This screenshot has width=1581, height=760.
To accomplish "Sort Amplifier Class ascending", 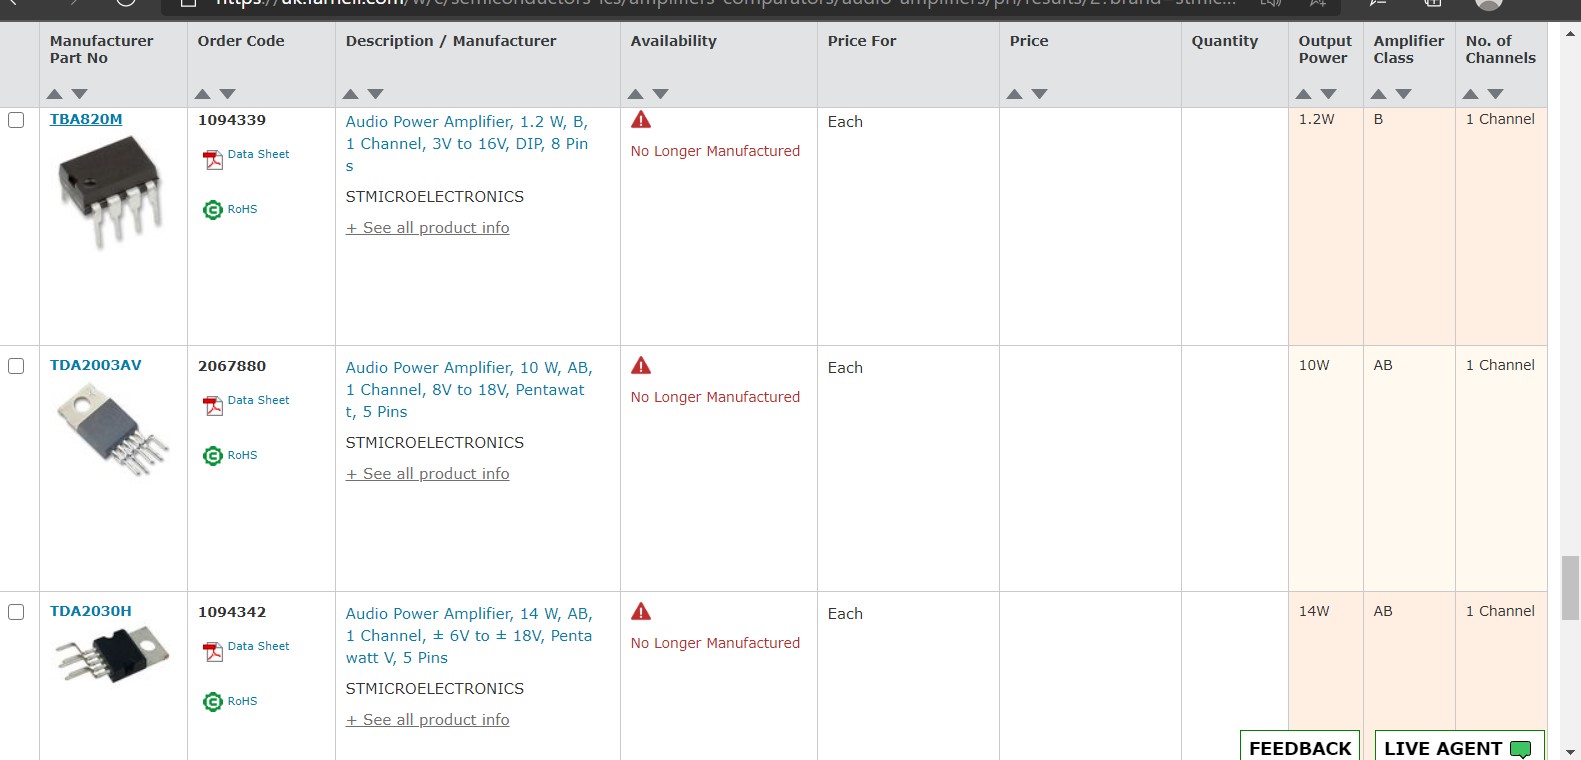I will point(1379,94).
